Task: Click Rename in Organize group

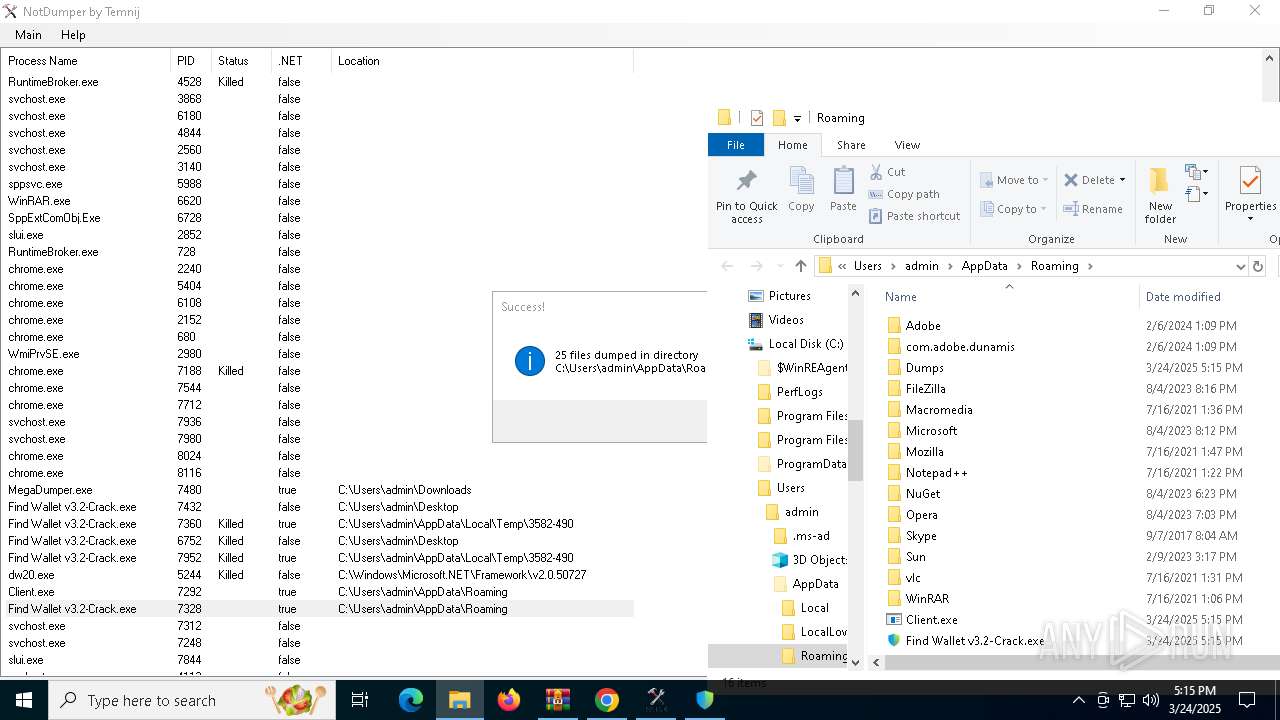Action: [x=1093, y=209]
